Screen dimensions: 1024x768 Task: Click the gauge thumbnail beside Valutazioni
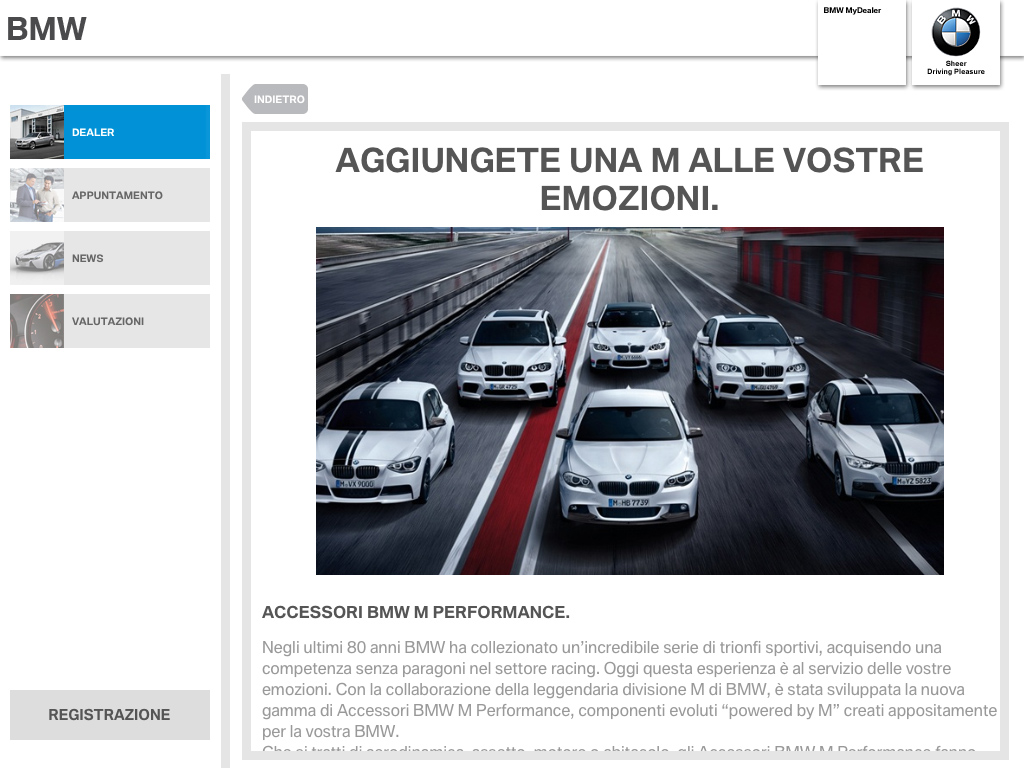pos(37,321)
